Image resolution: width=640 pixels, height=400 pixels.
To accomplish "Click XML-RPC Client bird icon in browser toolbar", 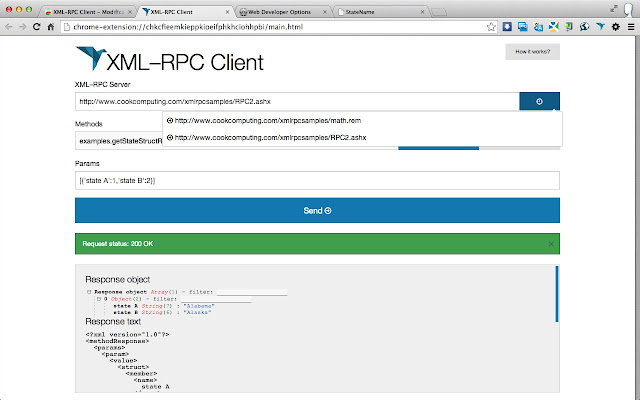I will tap(600, 27).
